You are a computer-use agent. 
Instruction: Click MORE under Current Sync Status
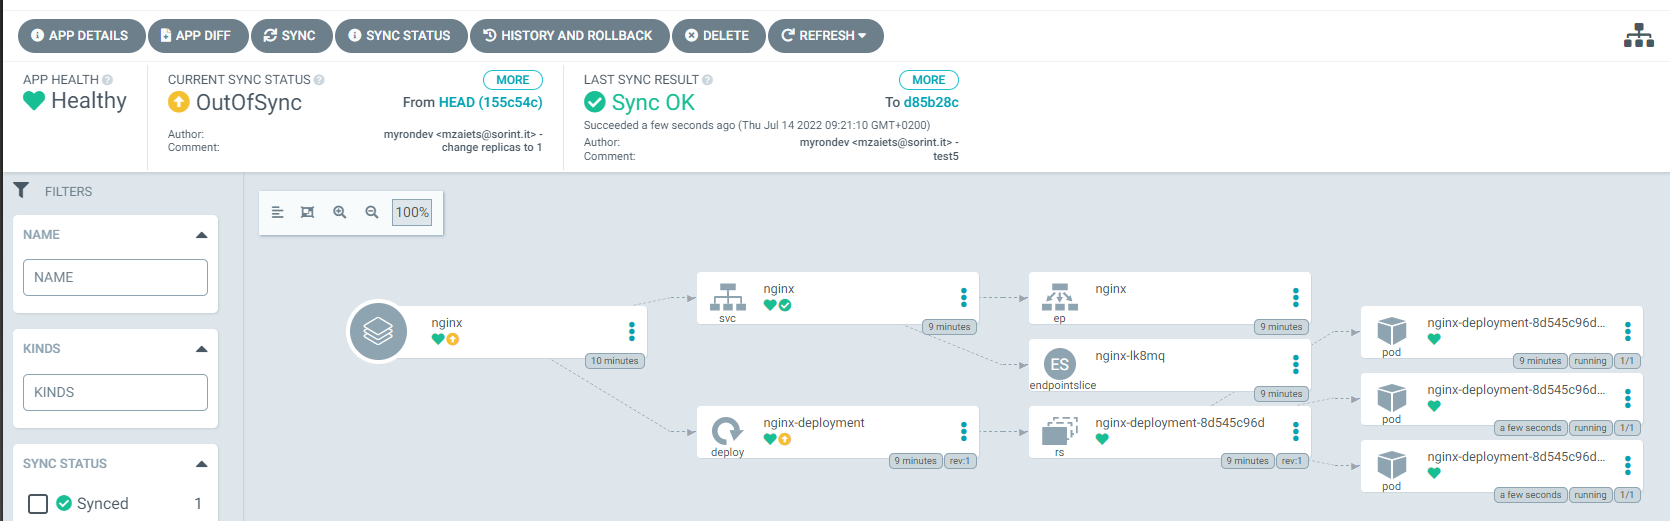click(x=513, y=80)
